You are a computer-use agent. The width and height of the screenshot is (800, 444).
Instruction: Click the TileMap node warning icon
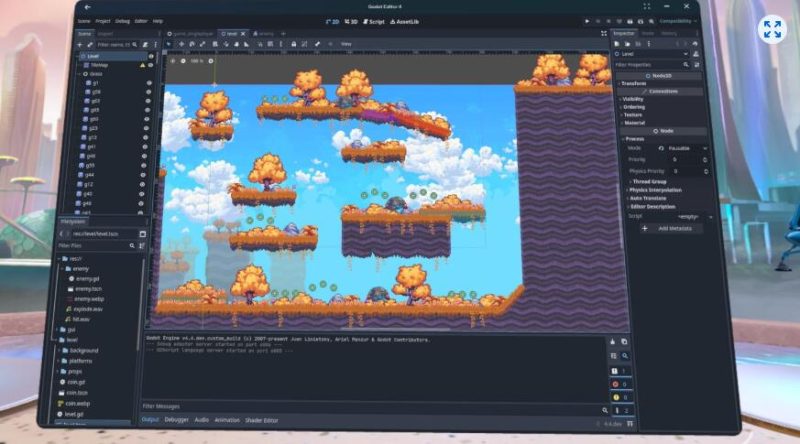143,65
